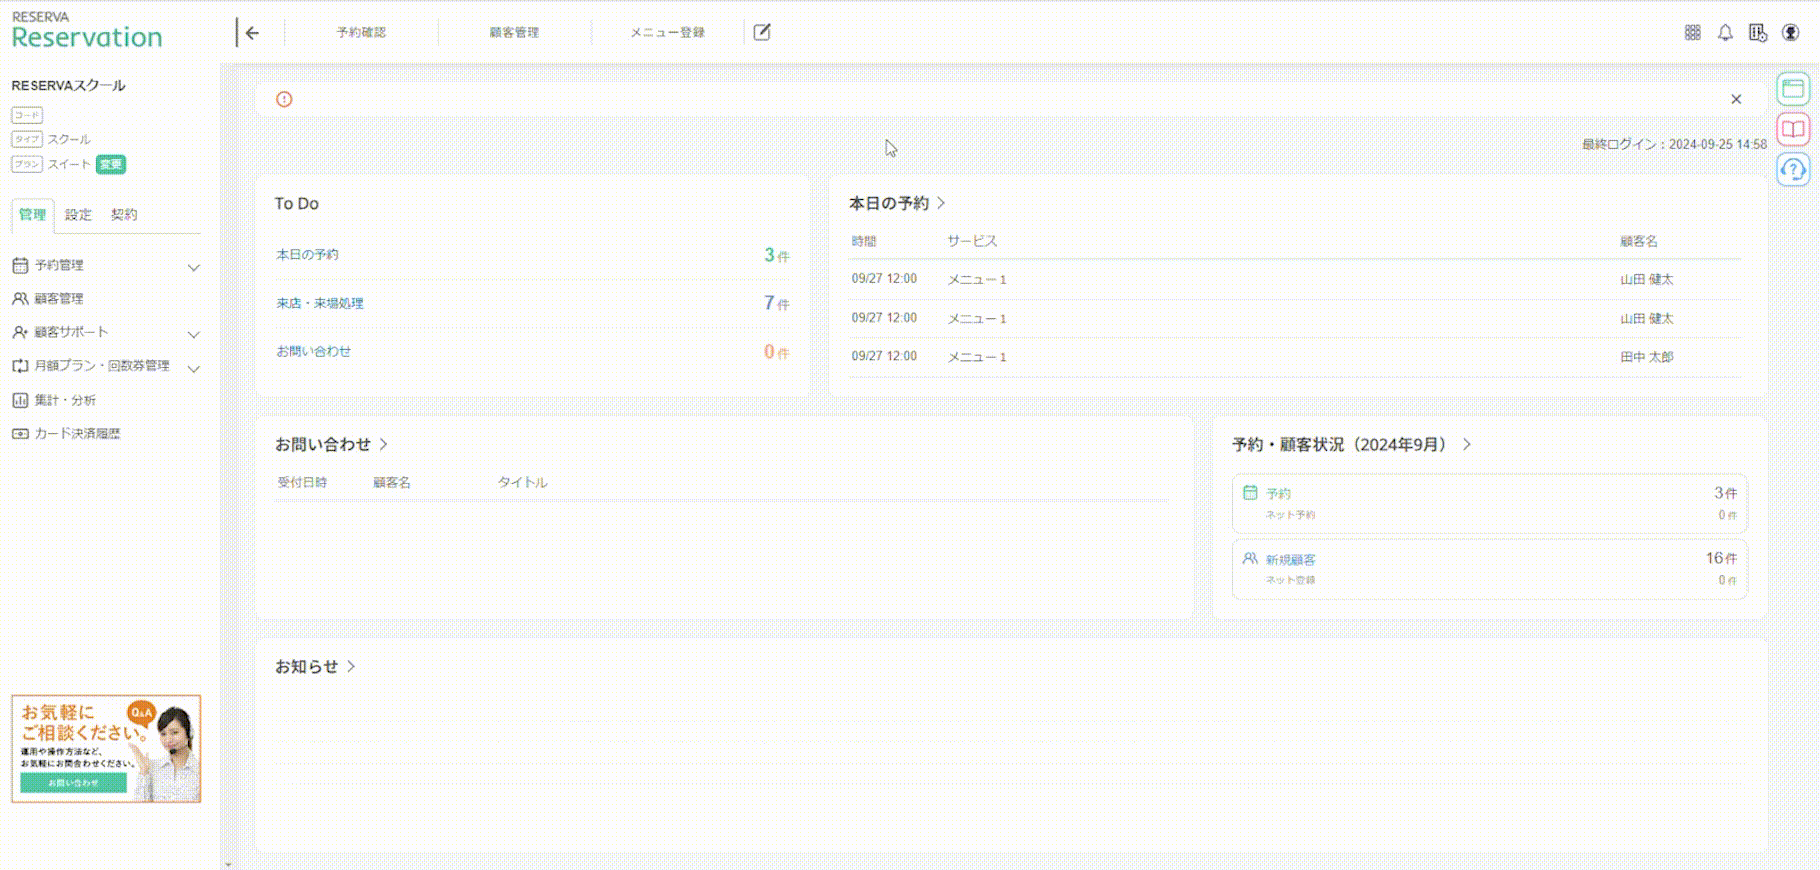Open 予約確認 in top navigation

click(361, 33)
